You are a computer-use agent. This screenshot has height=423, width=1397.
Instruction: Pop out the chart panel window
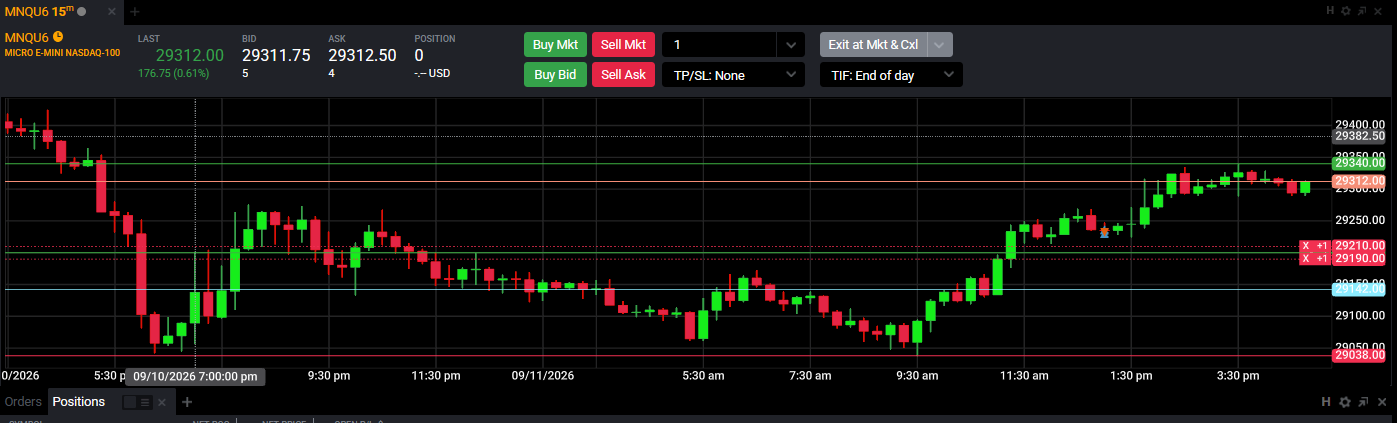1362,10
